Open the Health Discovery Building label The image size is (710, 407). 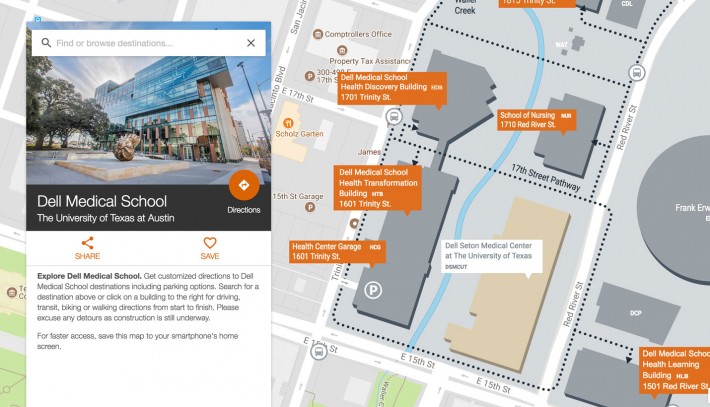(x=391, y=88)
